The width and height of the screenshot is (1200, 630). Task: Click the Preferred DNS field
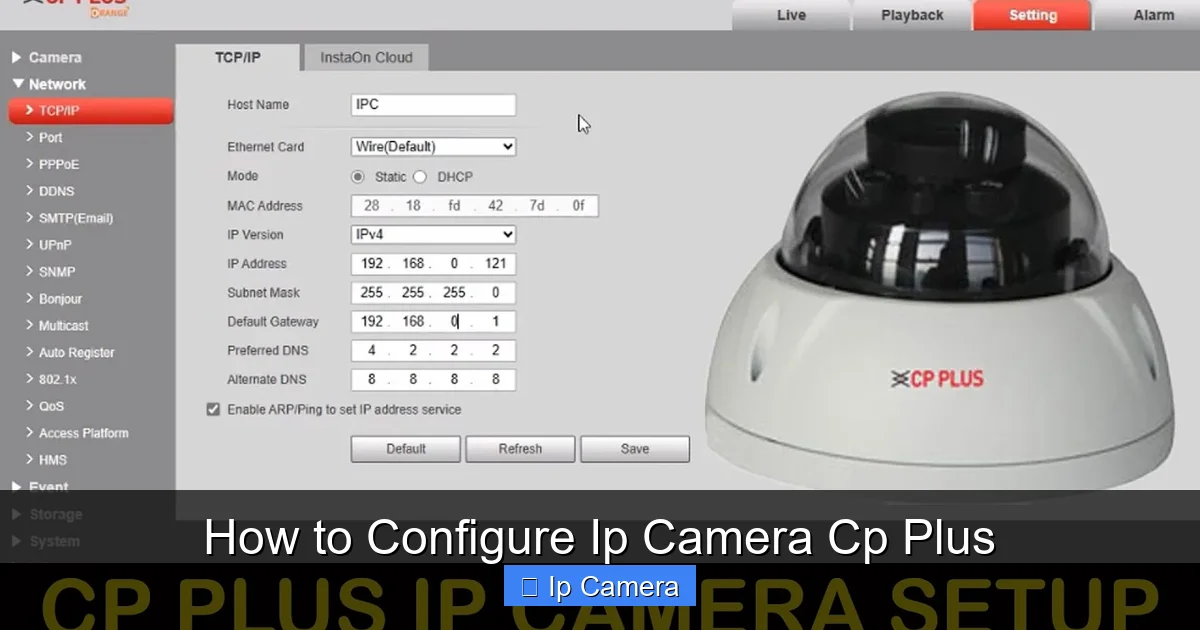[x=434, y=351]
